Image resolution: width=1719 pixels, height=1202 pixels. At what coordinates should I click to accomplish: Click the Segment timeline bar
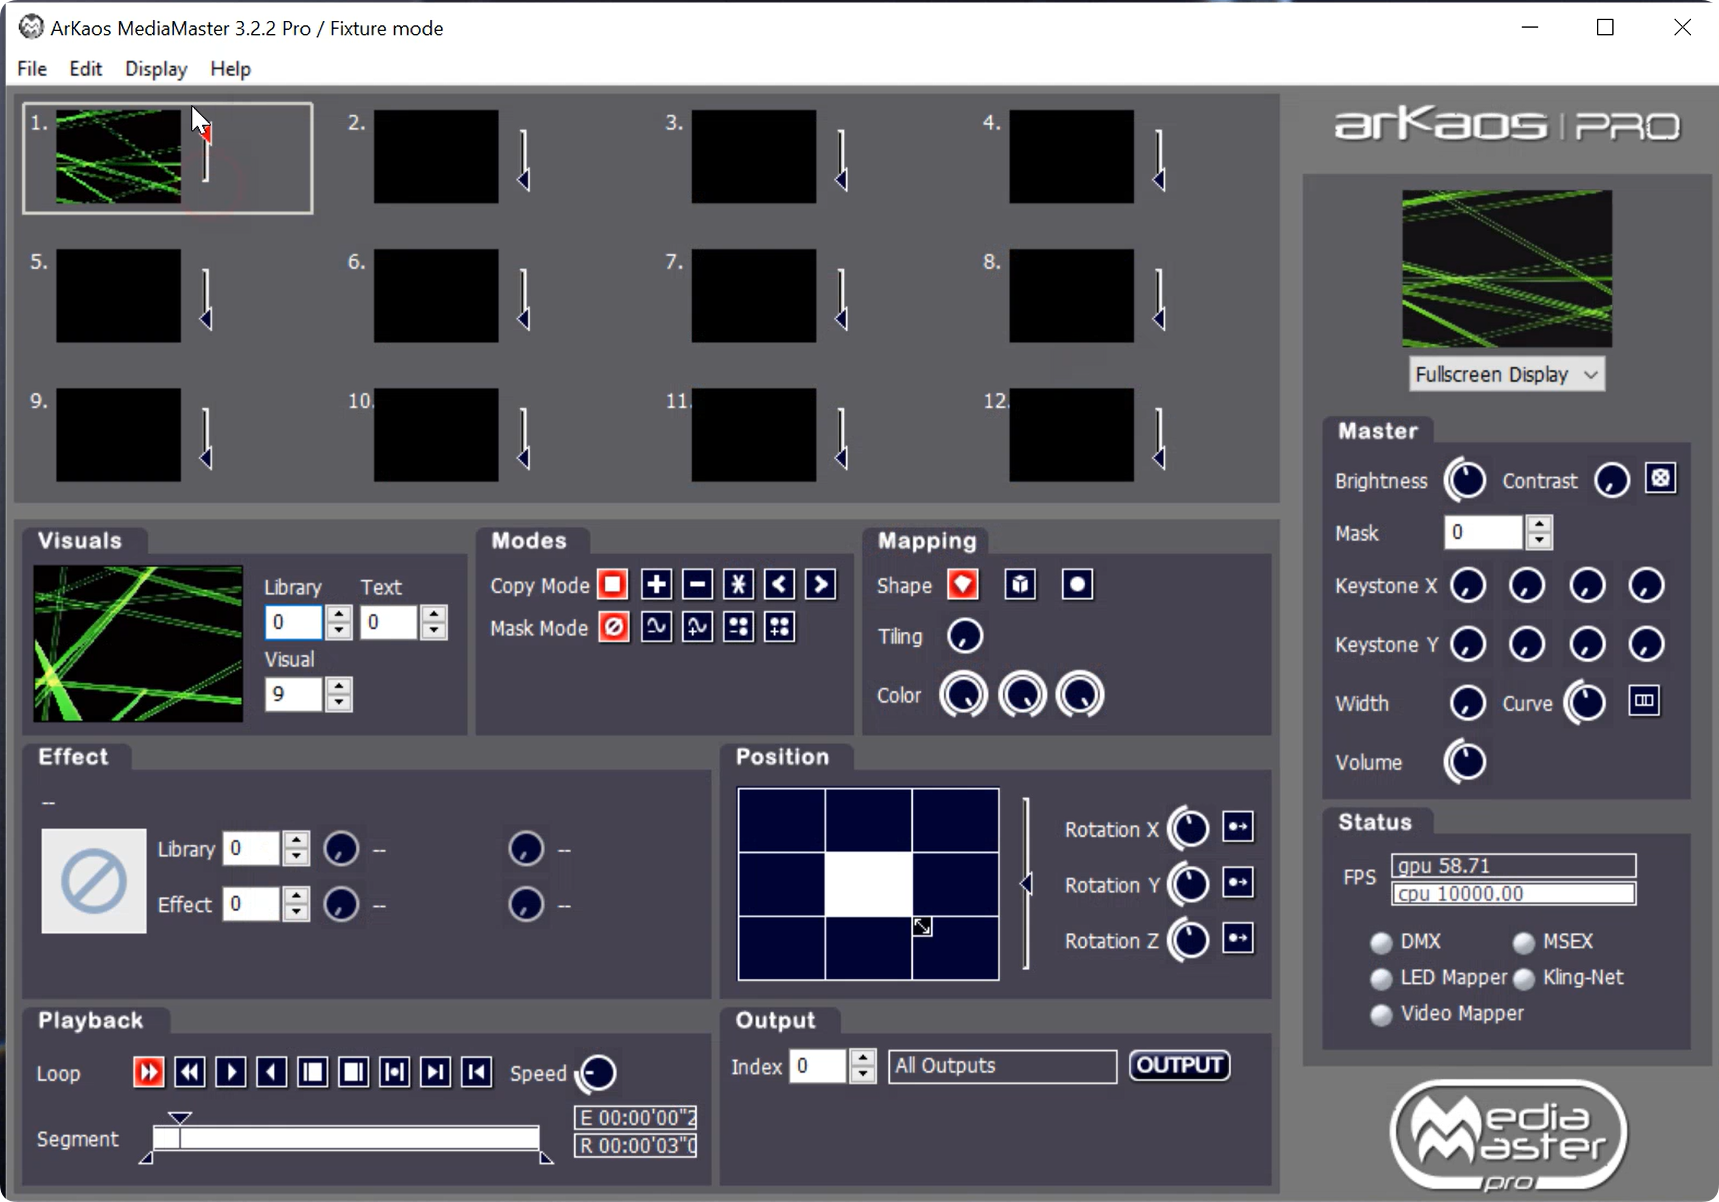(345, 1138)
